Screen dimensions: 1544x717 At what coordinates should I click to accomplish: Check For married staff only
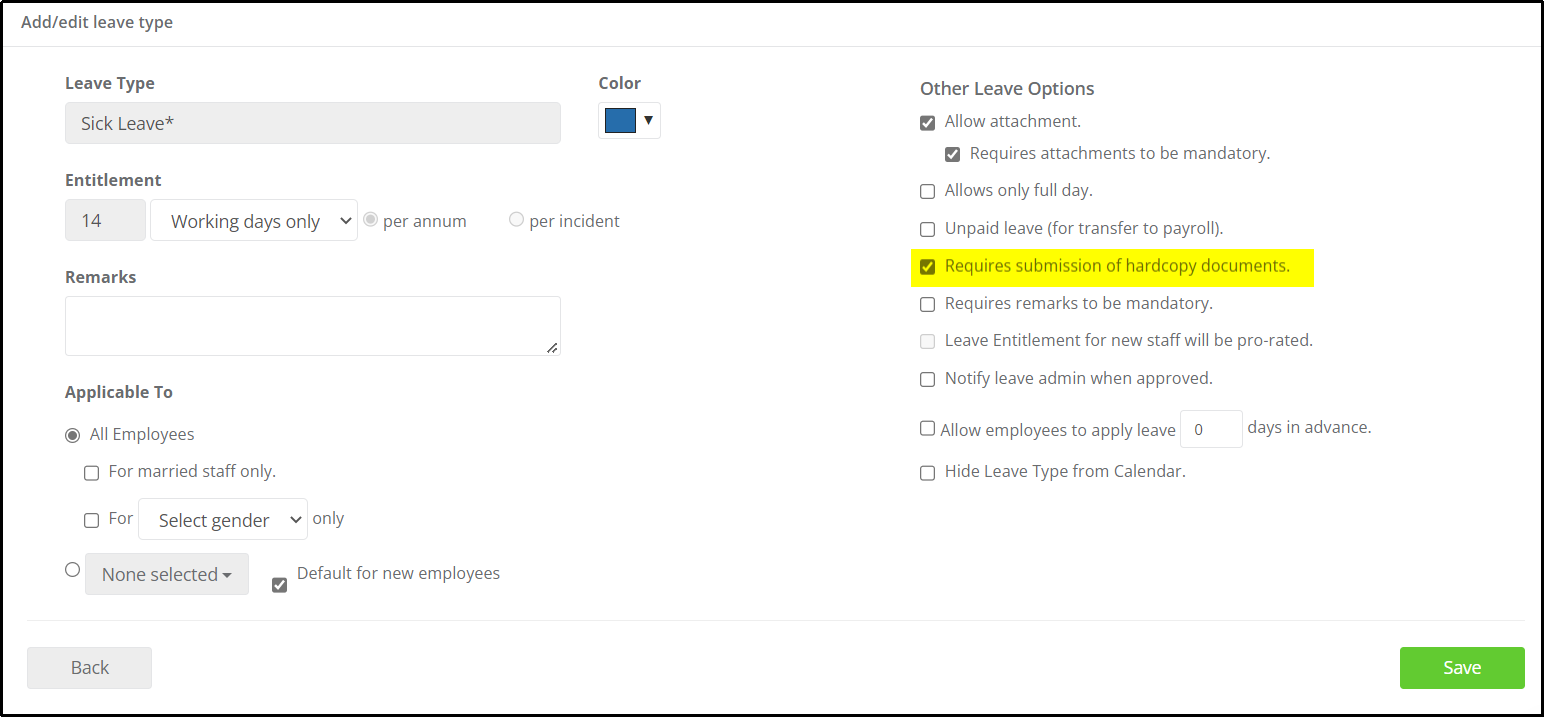[x=91, y=473]
